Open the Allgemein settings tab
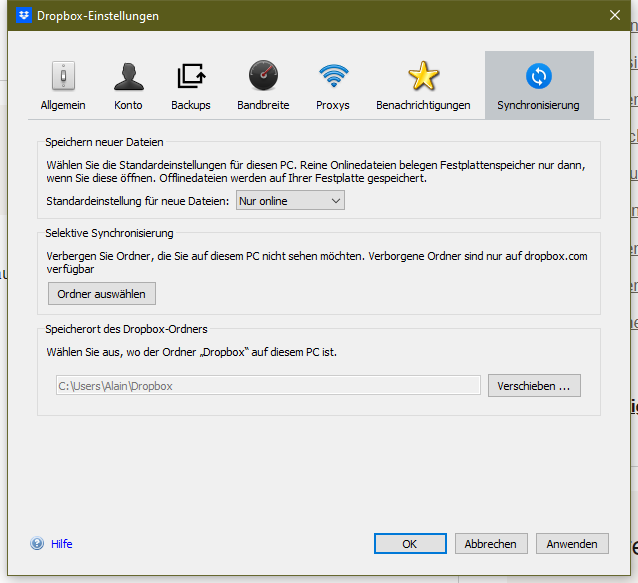The width and height of the screenshot is (638, 583). click(x=63, y=85)
